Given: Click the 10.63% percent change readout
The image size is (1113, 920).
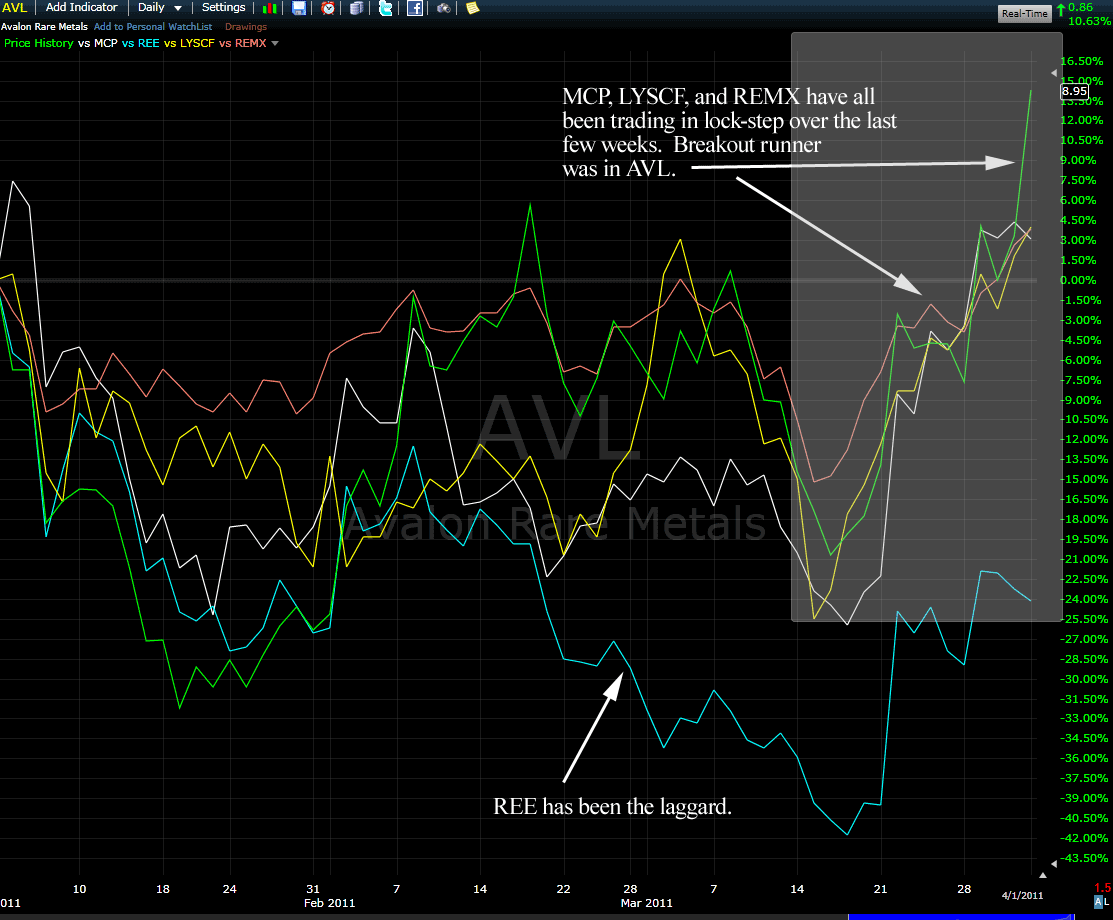Looking at the screenshot, I should (1090, 21).
